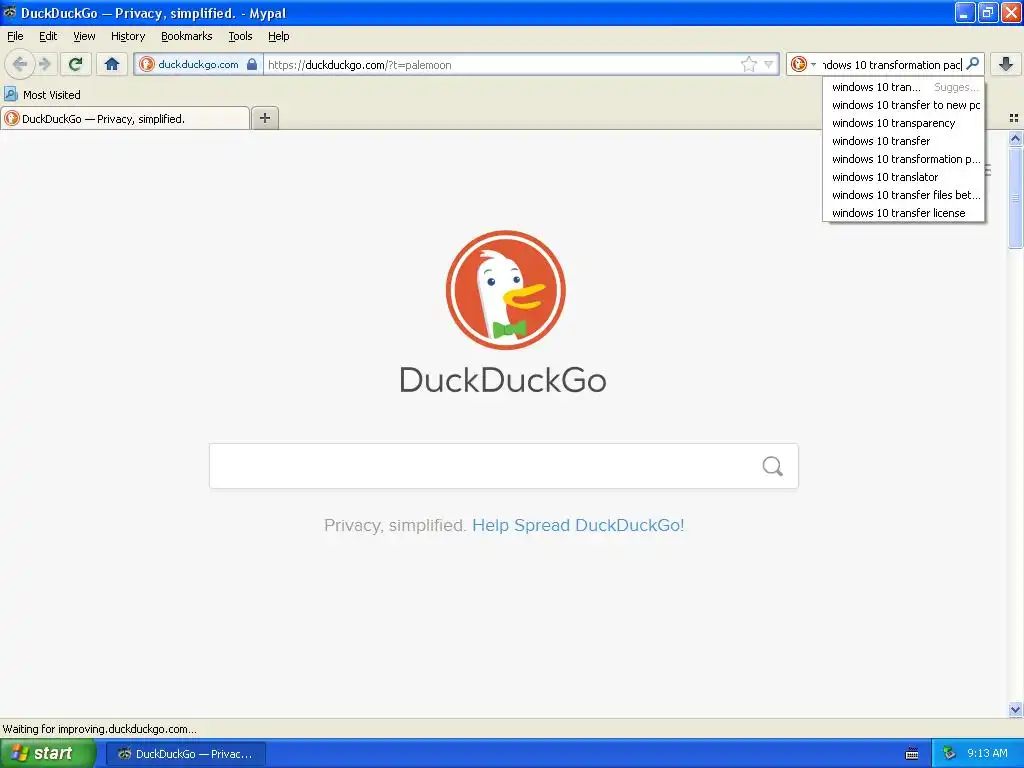Go back to the previous page
Screen dimensions: 1024x768
coord(20,64)
